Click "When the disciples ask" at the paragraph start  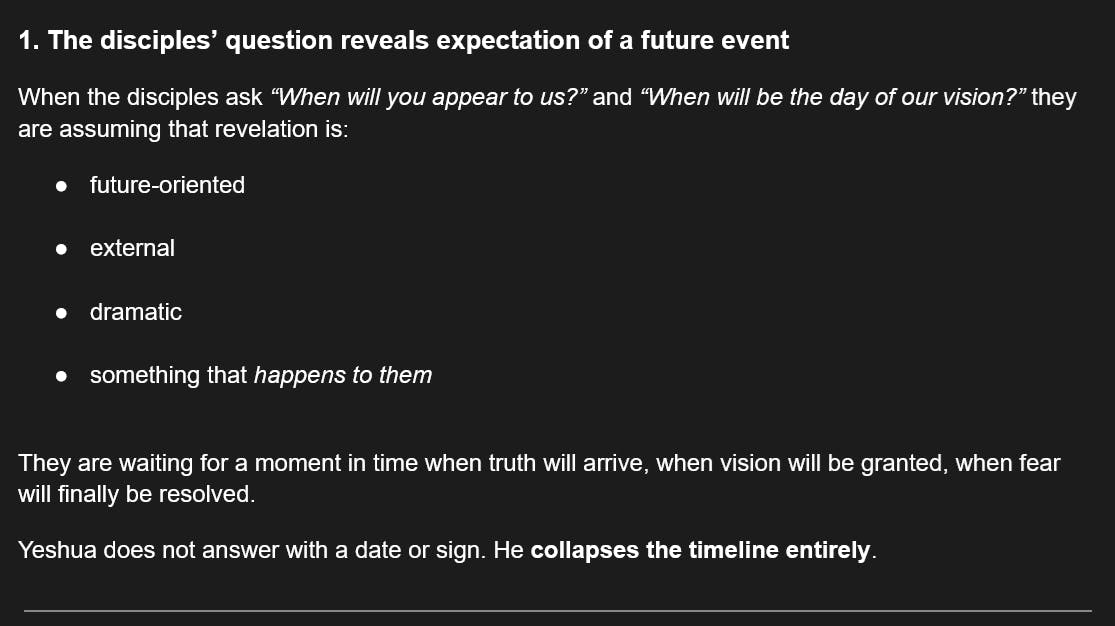140,97
